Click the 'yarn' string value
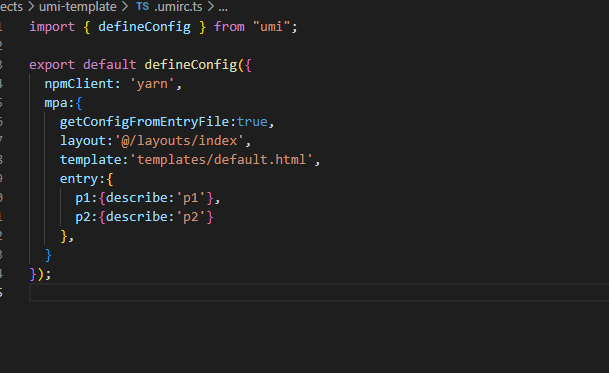 [152, 84]
